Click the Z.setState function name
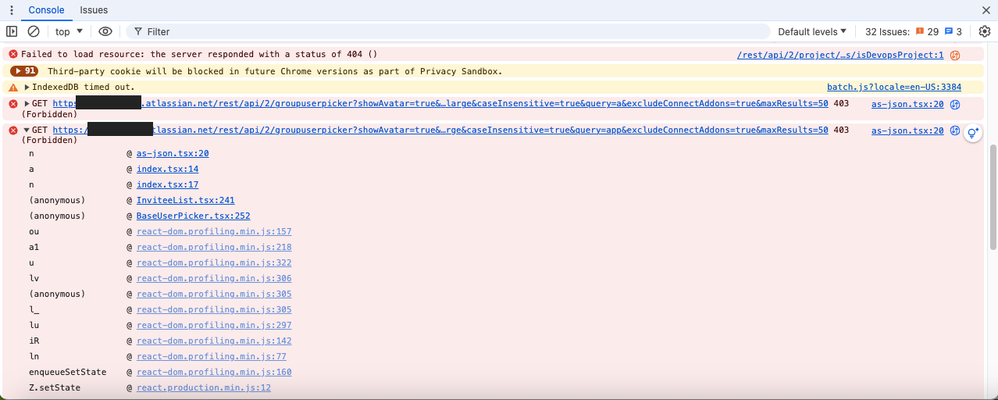Viewport: 998px width, 400px height. click(55, 388)
